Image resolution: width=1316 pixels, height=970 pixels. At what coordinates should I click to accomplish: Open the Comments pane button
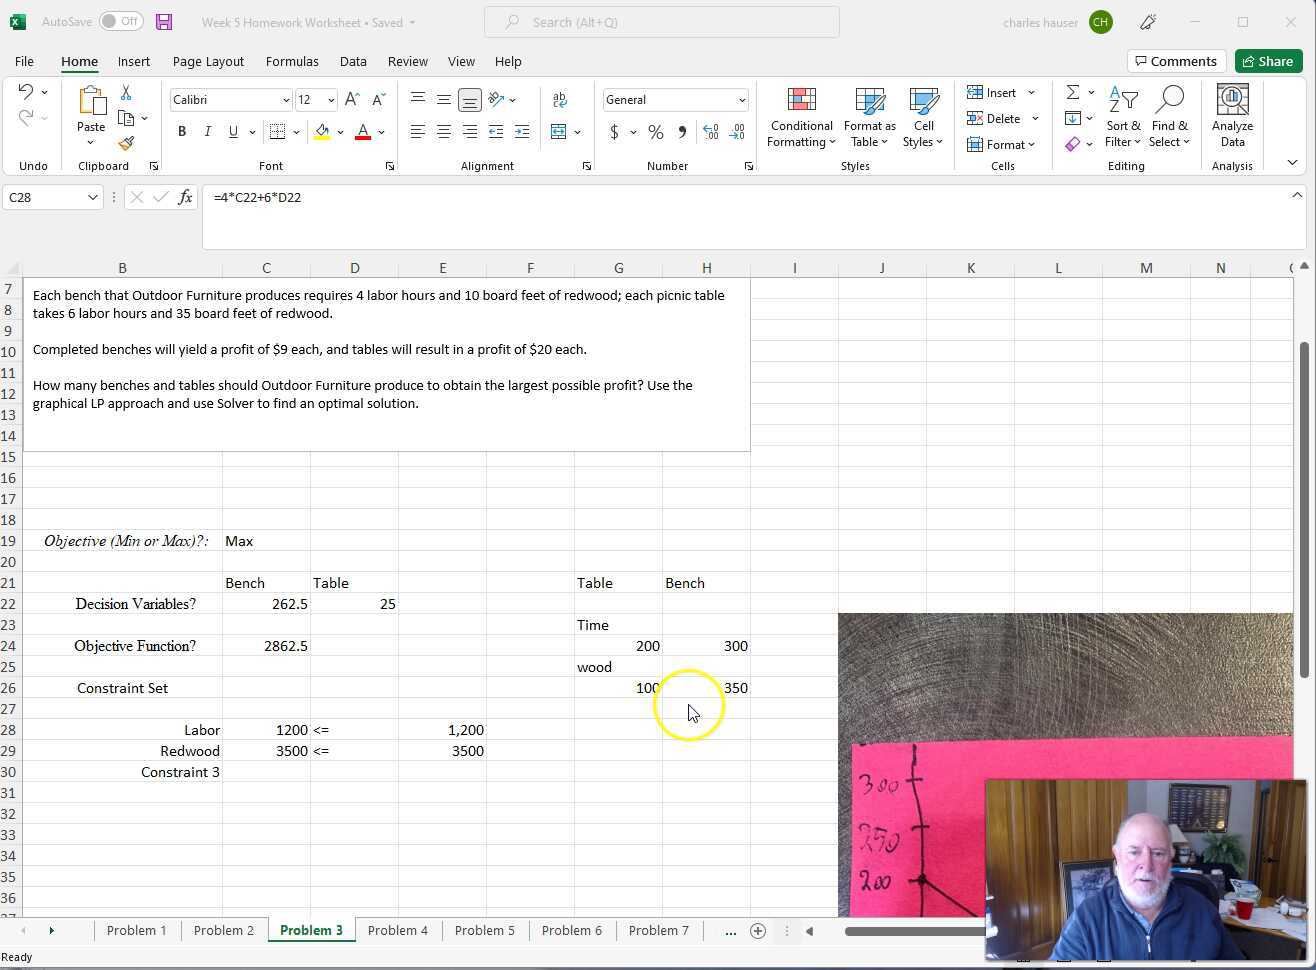pos(1176,62)
